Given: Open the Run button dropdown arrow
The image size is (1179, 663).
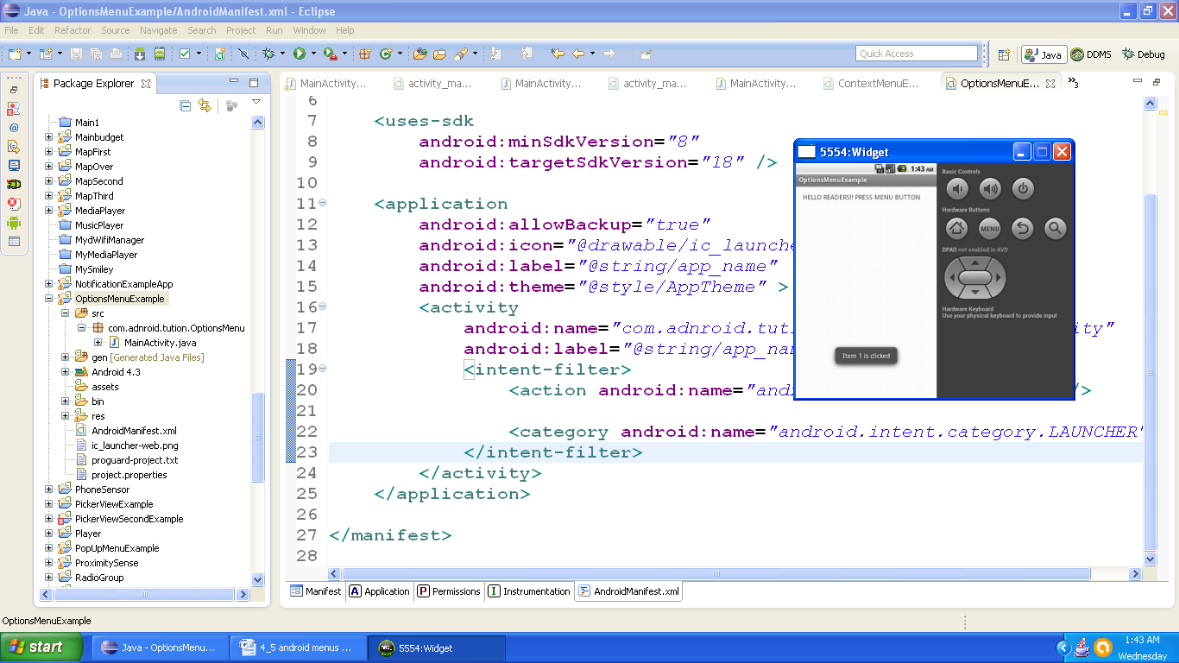Looking at the screenshot, I should (x=314, y=53).
